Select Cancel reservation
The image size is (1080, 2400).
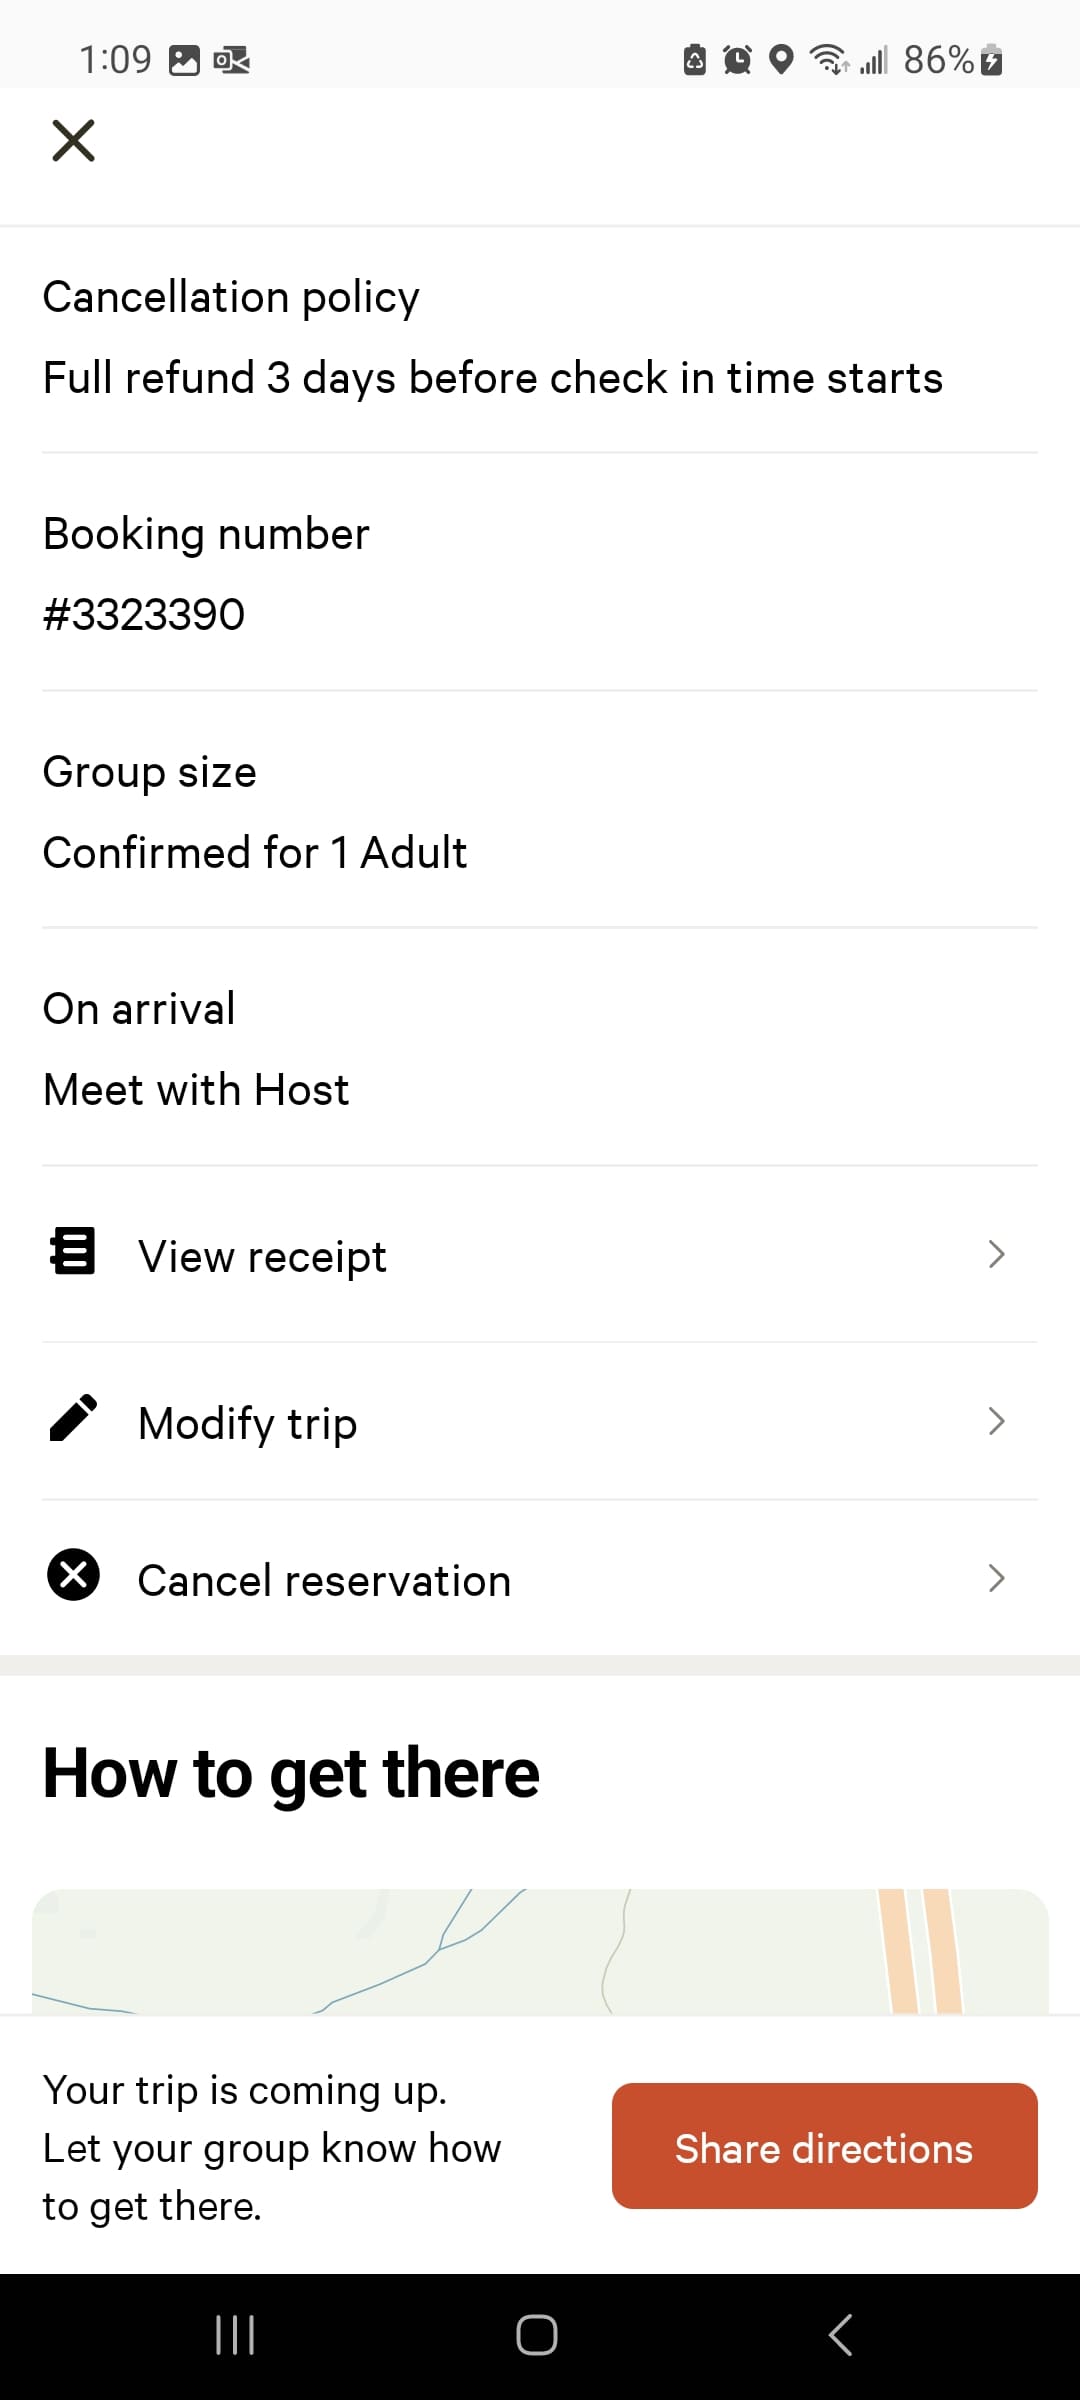click(540, 1578)
